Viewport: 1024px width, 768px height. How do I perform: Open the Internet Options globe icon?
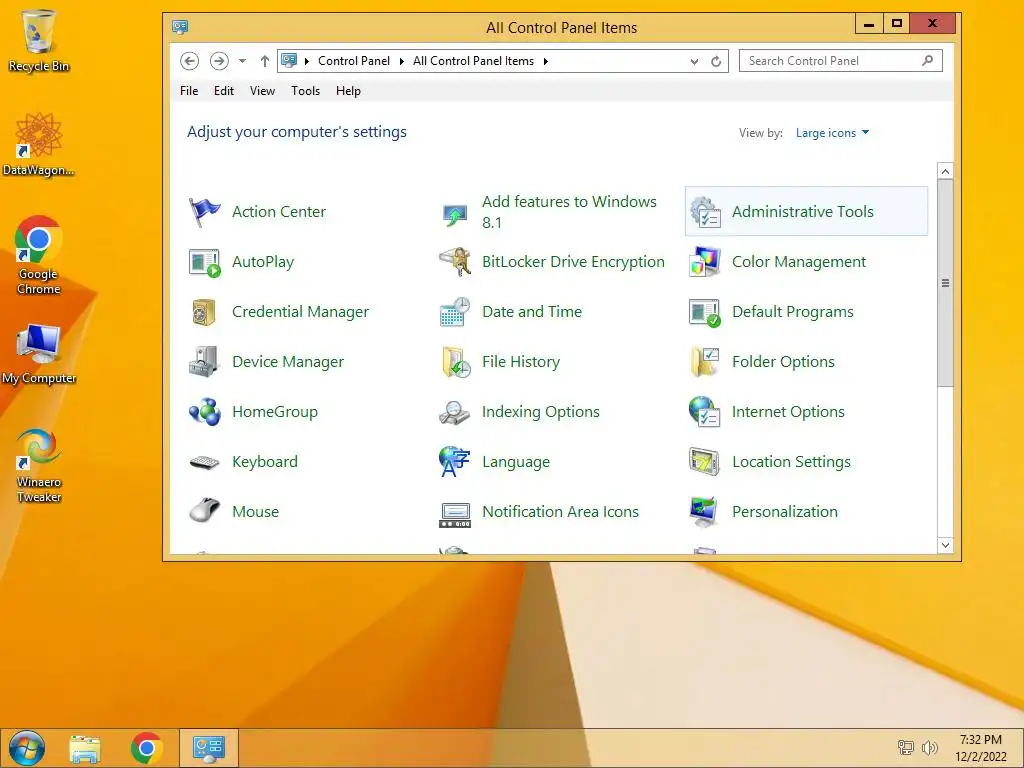tap(705, 412)
